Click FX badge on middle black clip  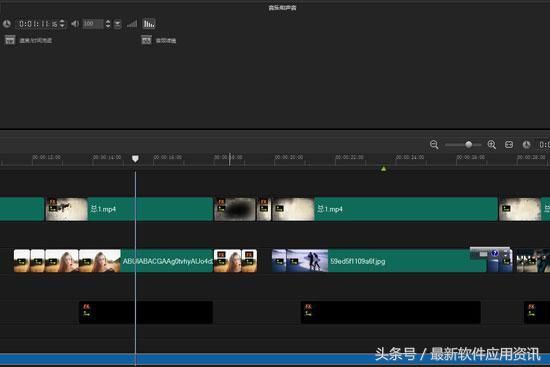pos(308,307)
